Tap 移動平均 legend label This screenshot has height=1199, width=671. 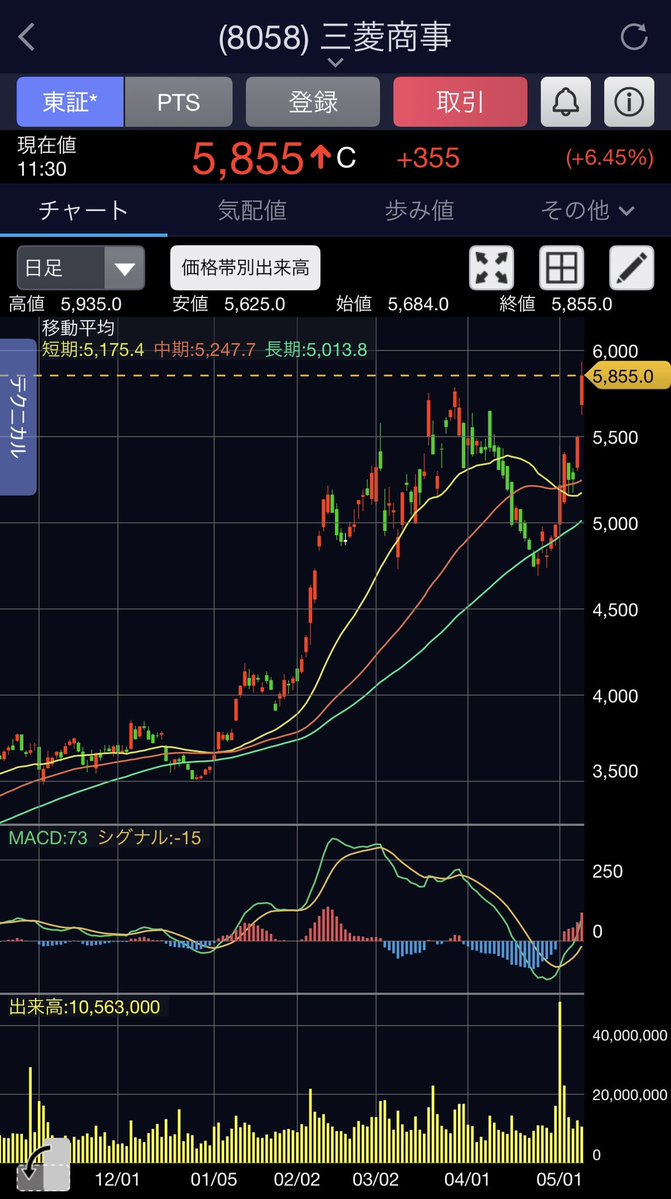point(78,329)
